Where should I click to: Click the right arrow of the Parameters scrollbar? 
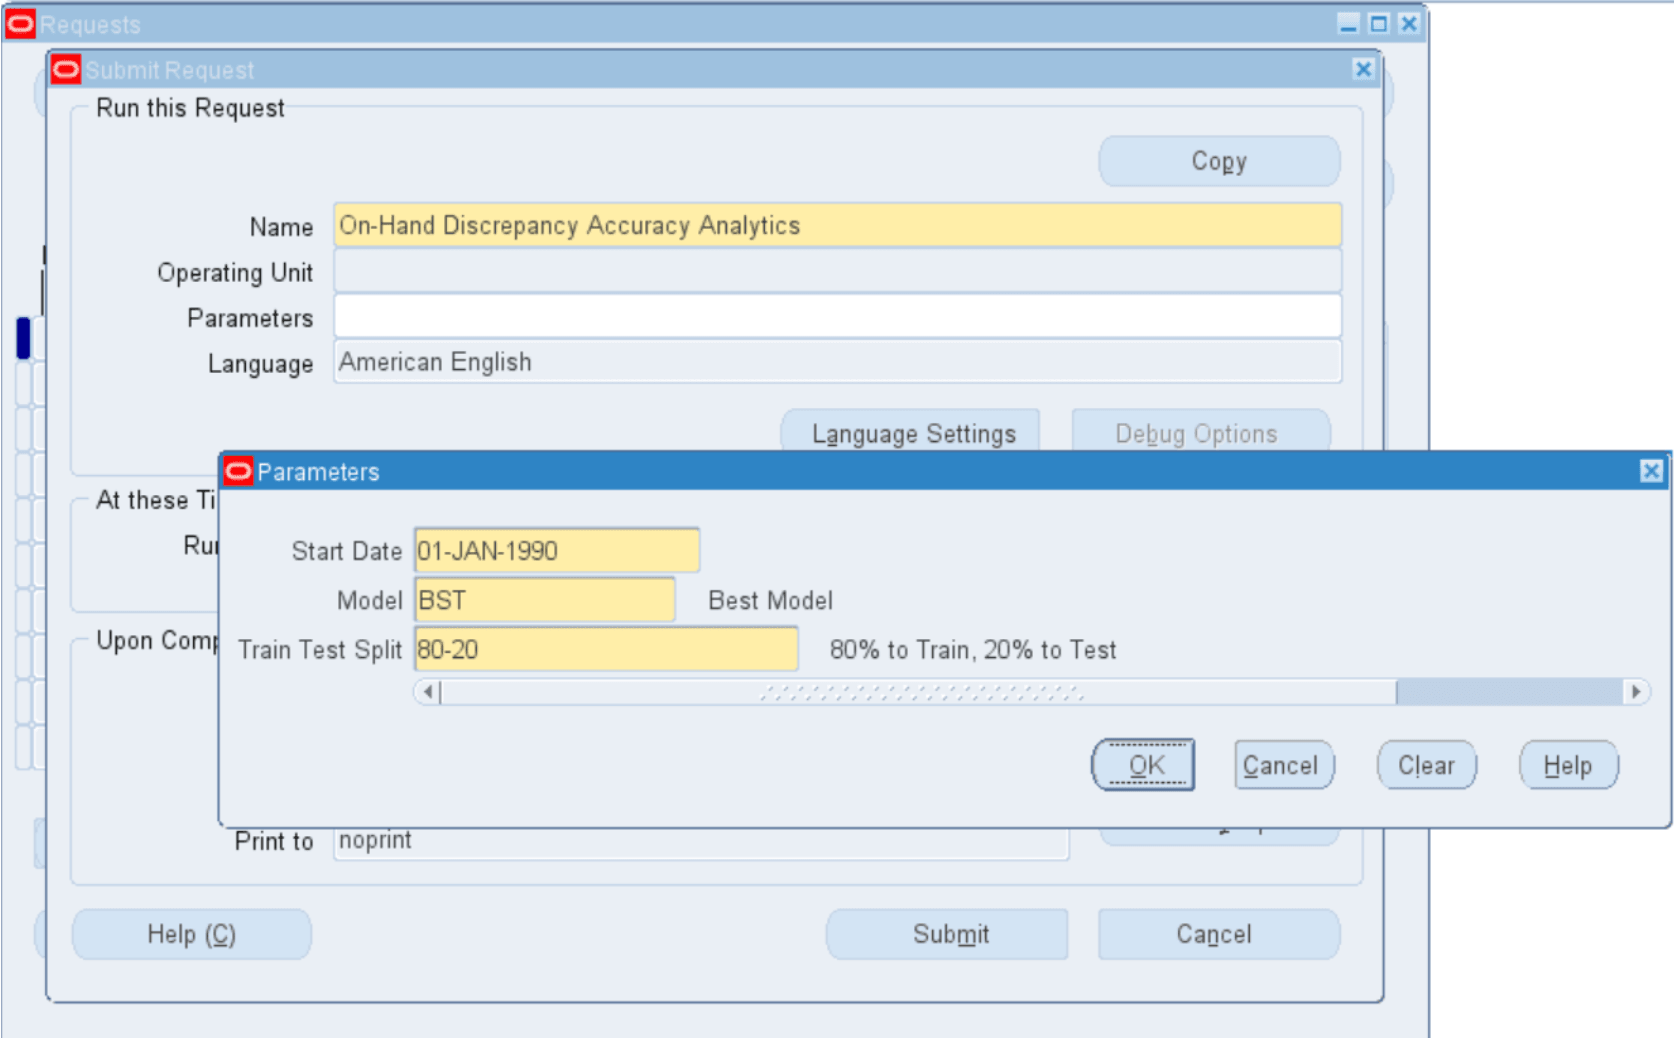(x=1637, y=691)
